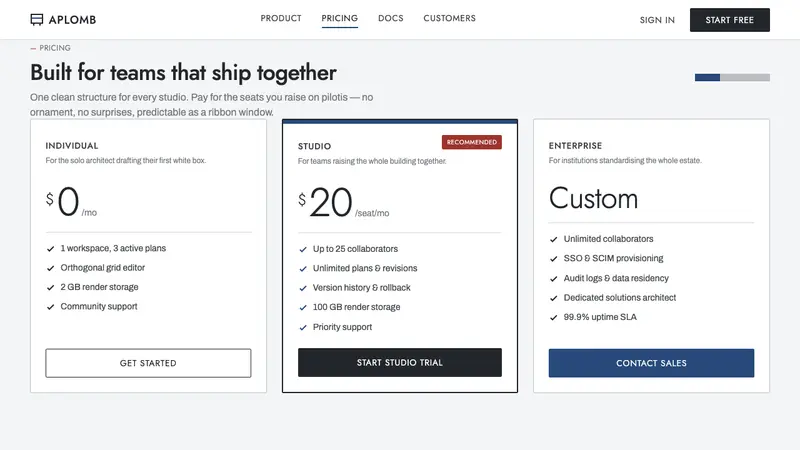Click the Aplomb logo icon
This screenshot has width=800, height=450.
(x=37, y=20)
